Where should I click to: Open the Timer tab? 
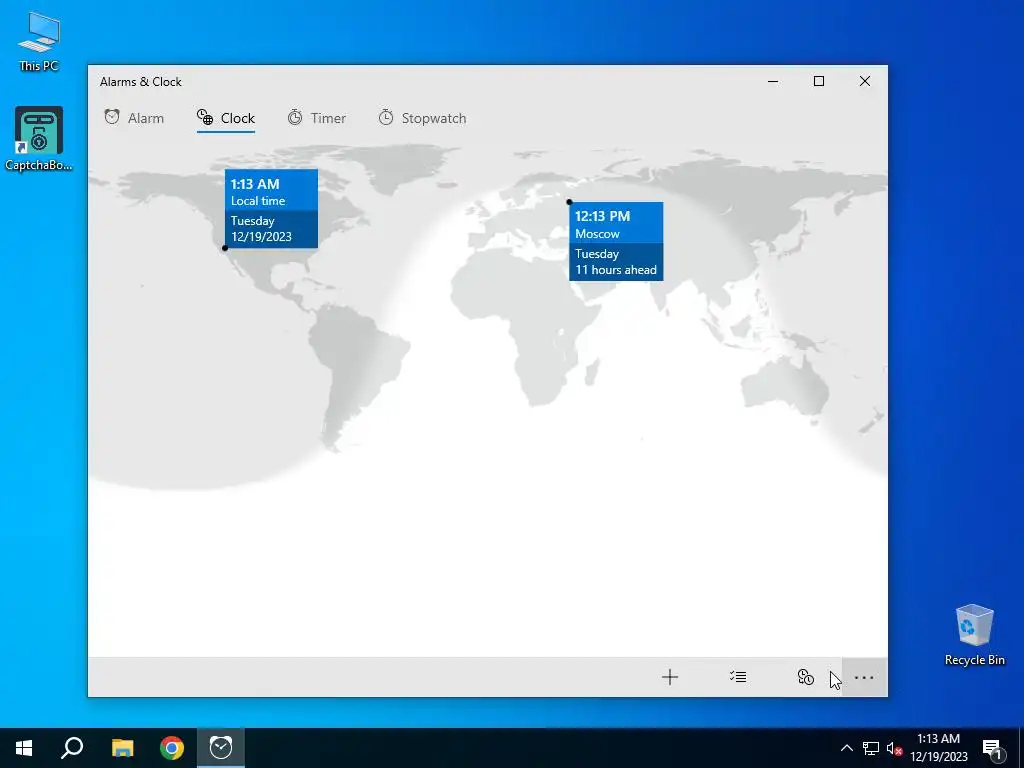coord(317,118)
